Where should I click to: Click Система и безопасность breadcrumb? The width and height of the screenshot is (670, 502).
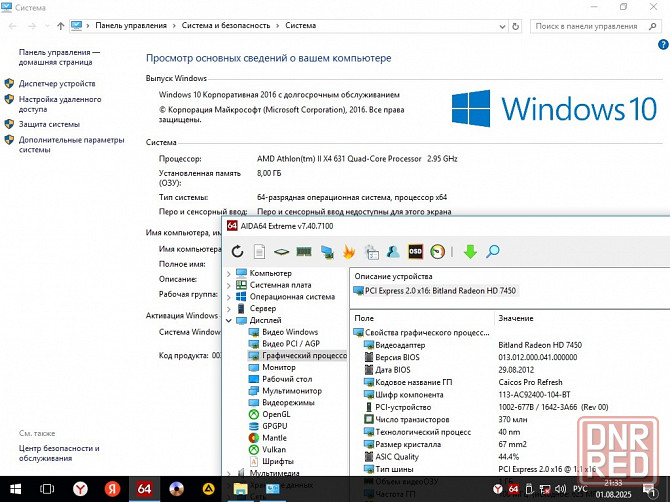226,26
